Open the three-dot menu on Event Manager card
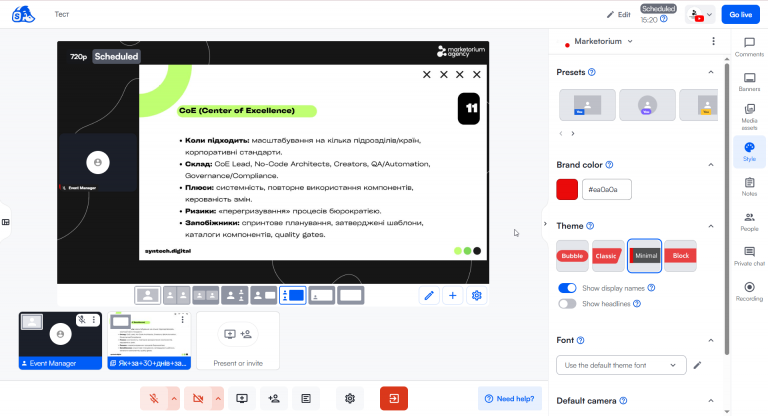This screenshot has height=416, width=768. click(94, 320)
